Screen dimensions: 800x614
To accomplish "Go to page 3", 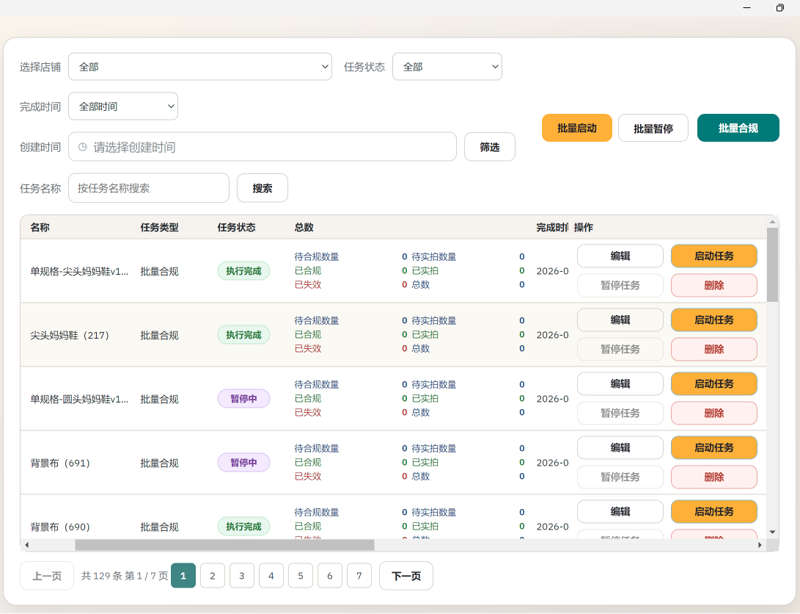I will [242, 576].
